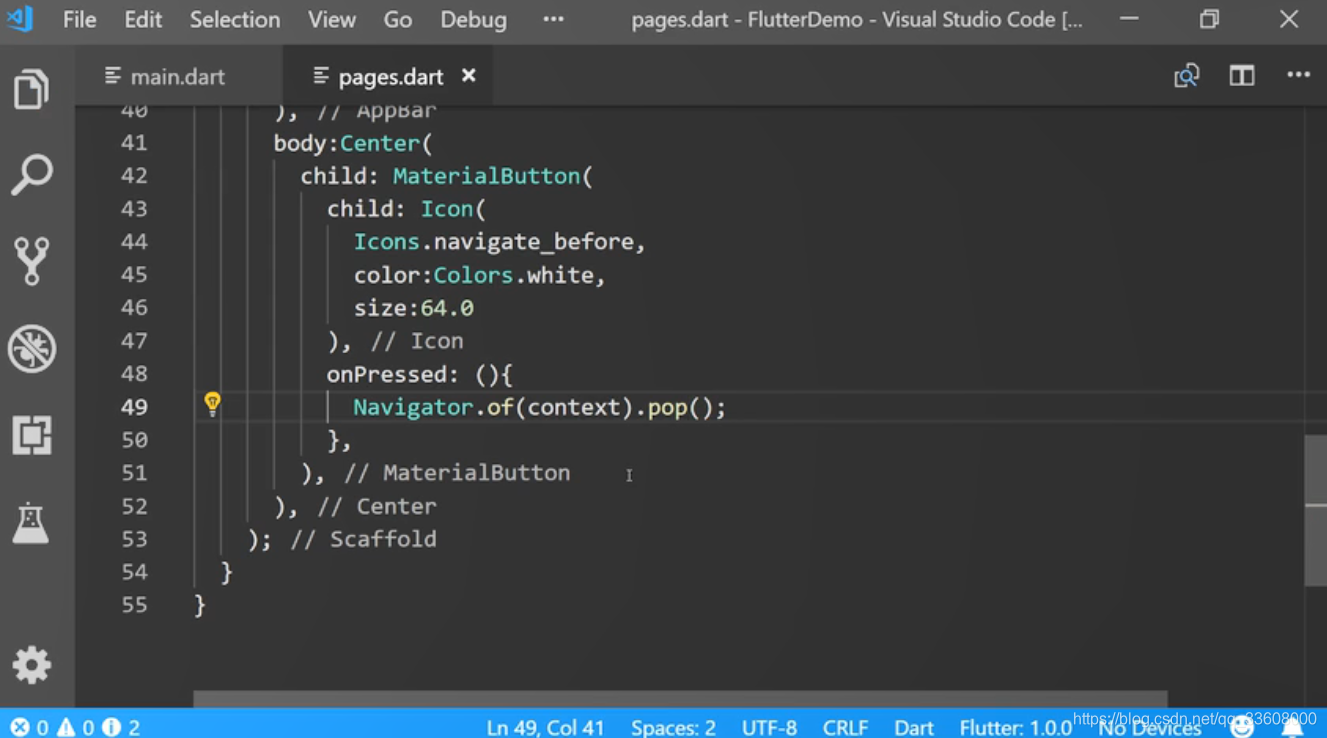This screenshot has width=1327, height=738.
Task: Open the Edit menu
Action: point(143,20)
